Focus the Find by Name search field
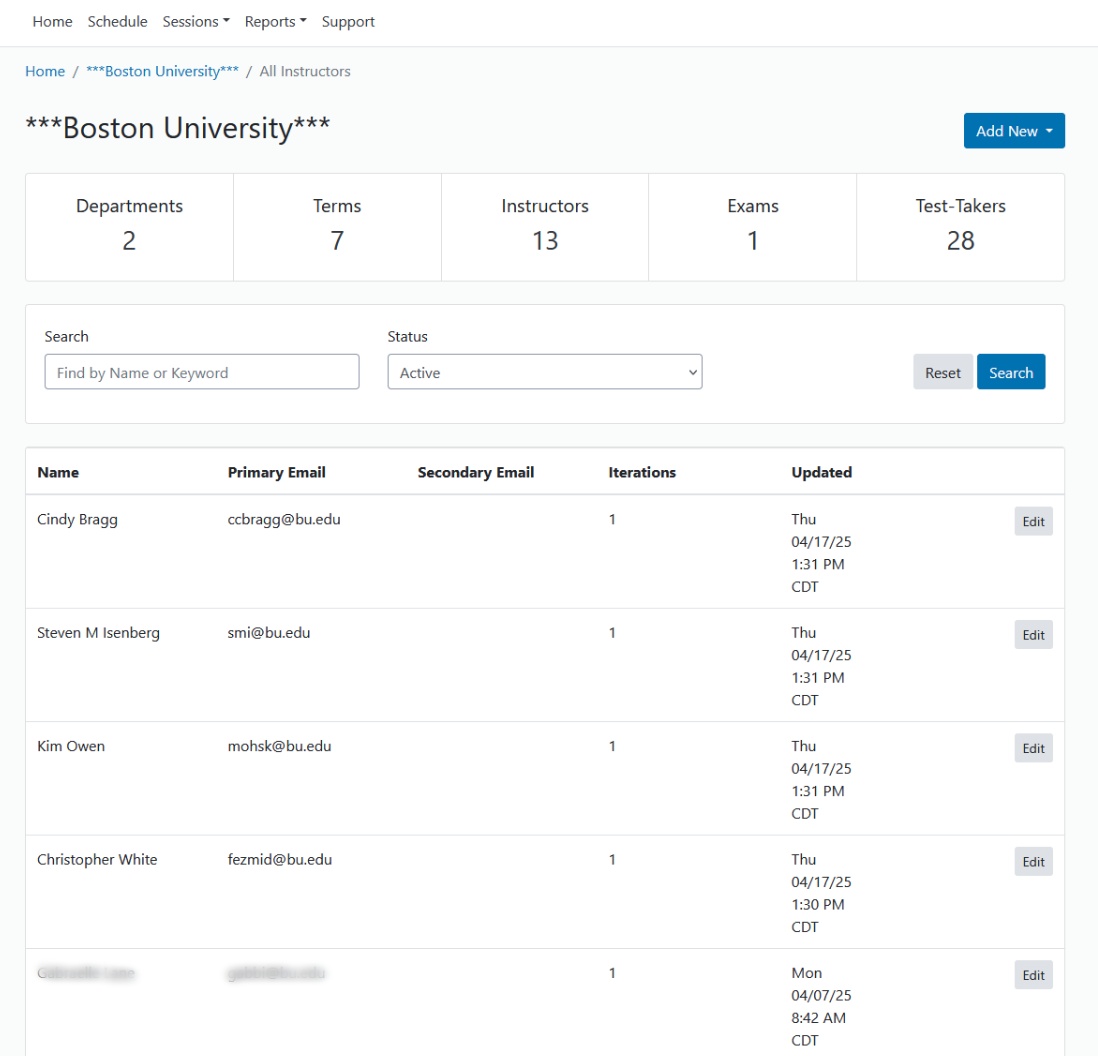 click(x=201, y=372)
